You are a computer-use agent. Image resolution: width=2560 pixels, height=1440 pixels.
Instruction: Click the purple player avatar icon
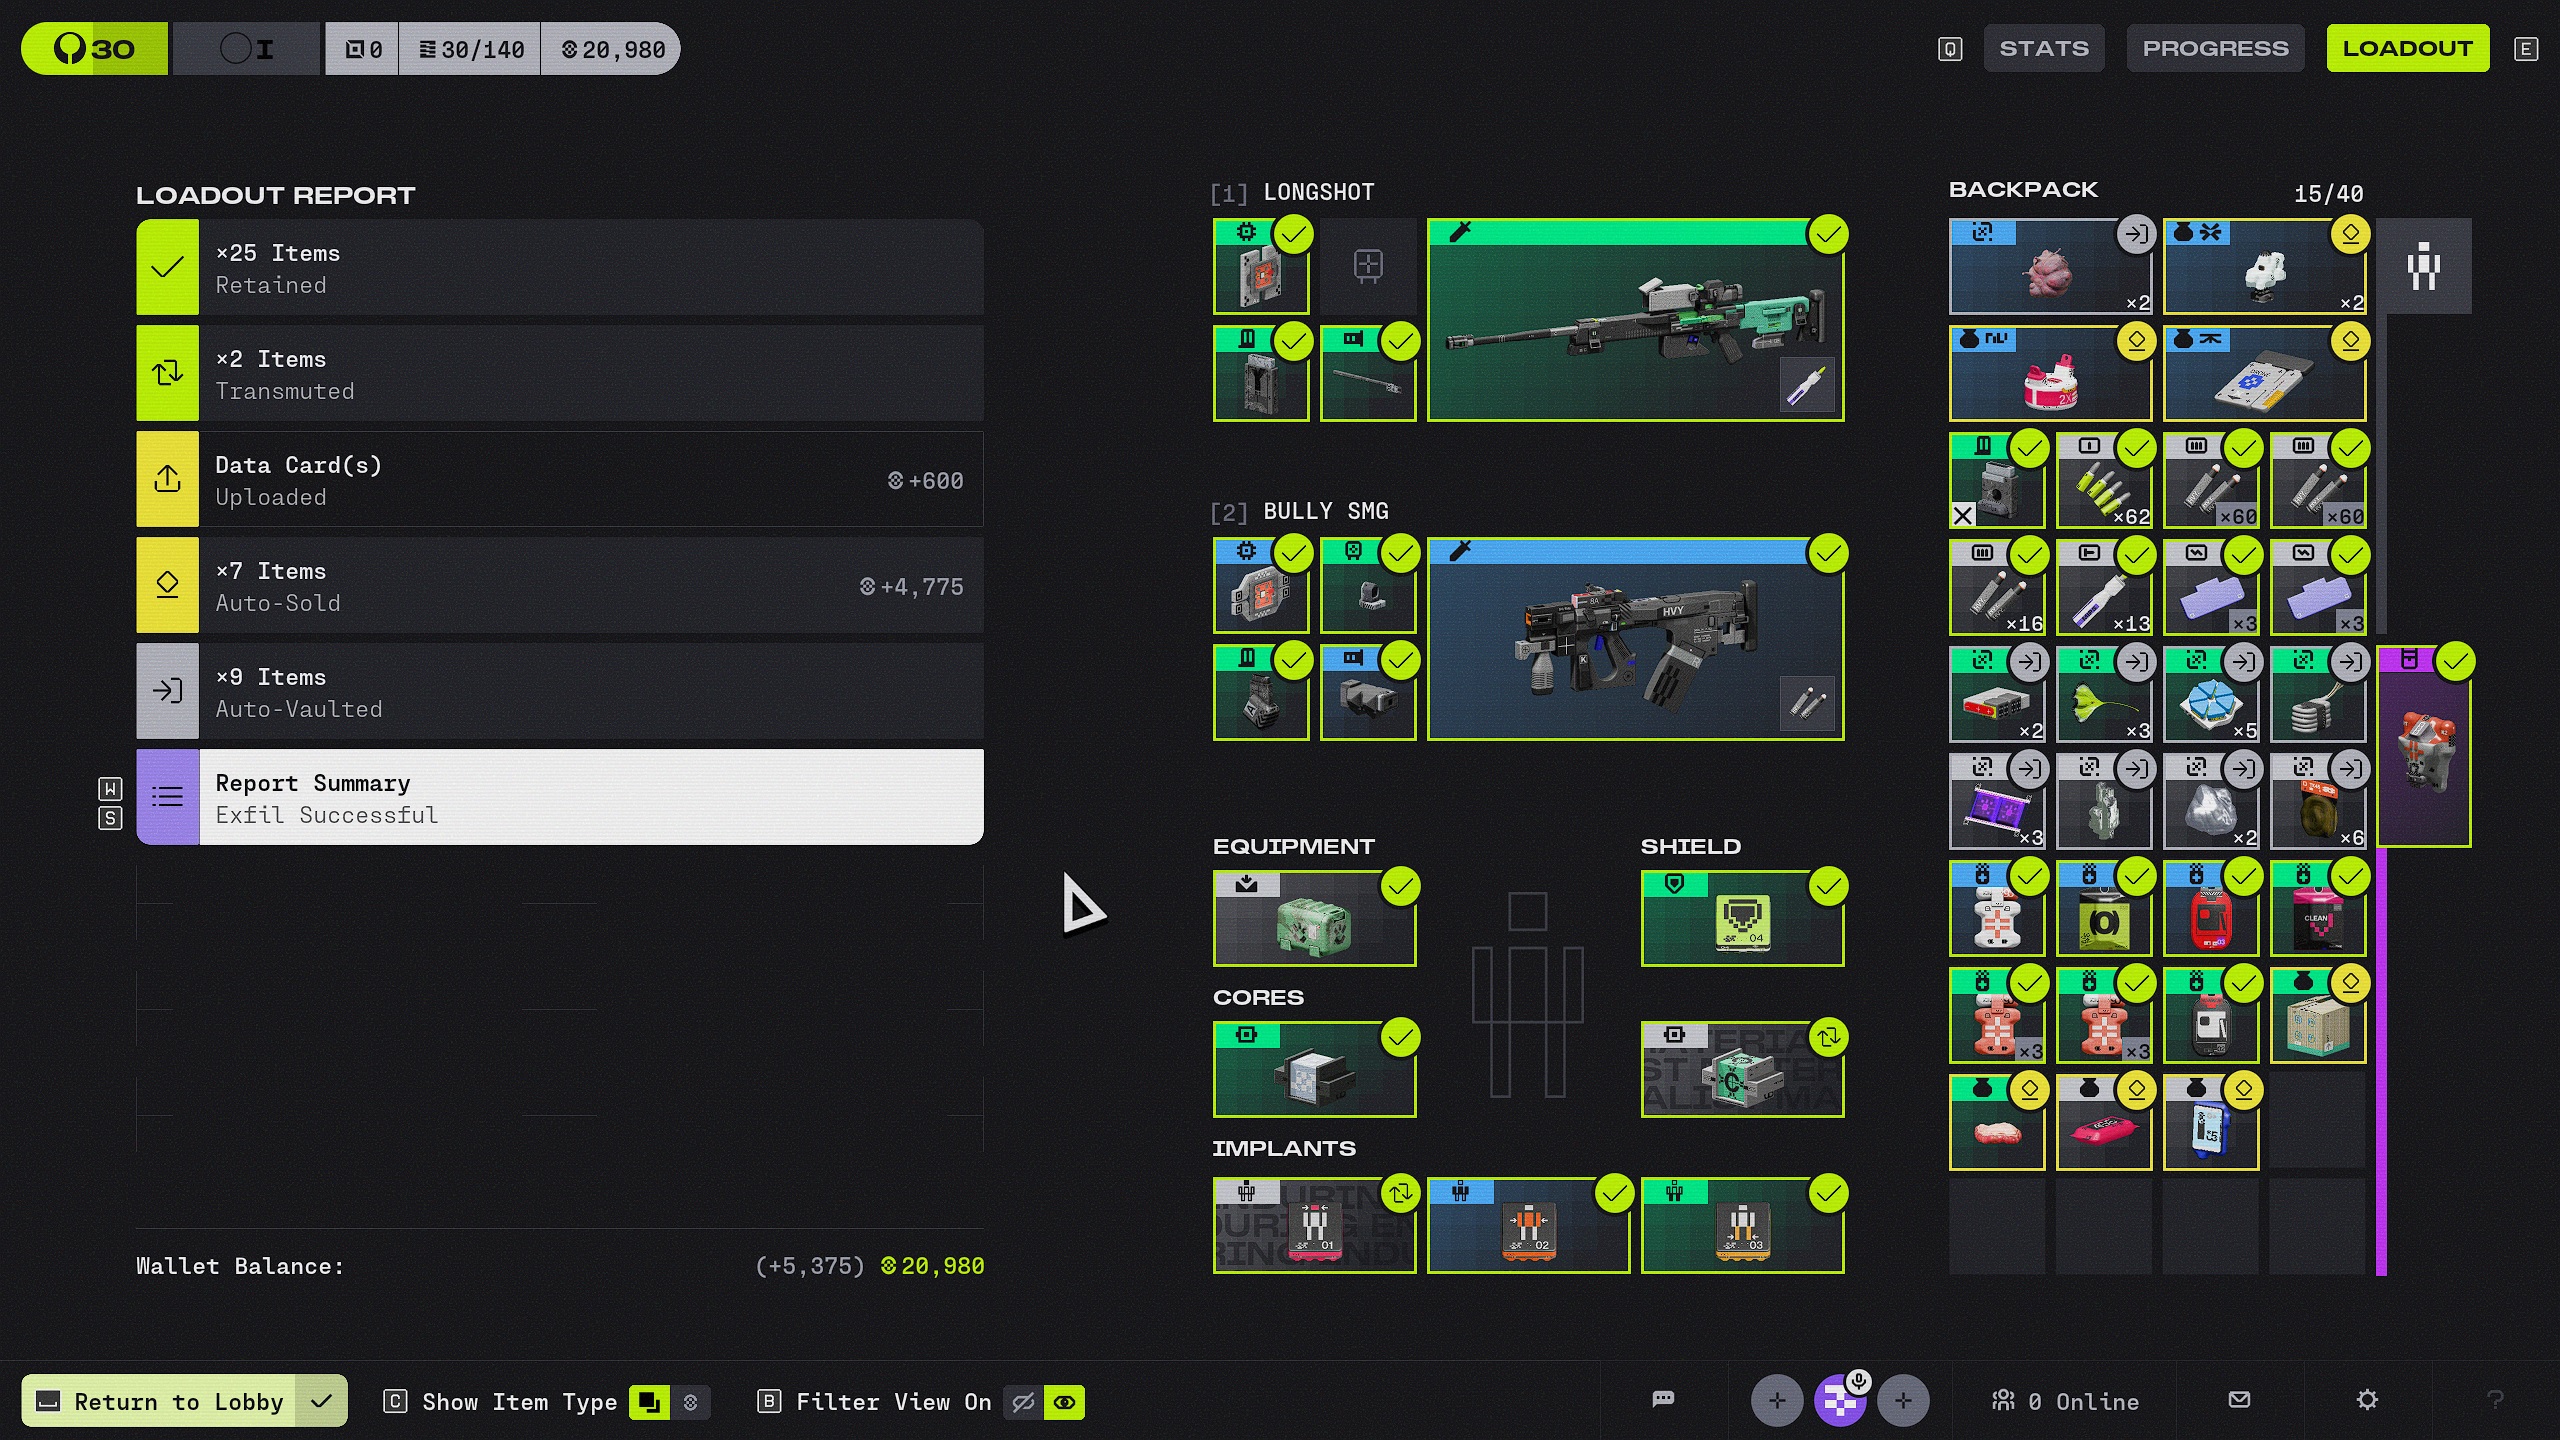pyautogui.click(x=1840, y=1401)
